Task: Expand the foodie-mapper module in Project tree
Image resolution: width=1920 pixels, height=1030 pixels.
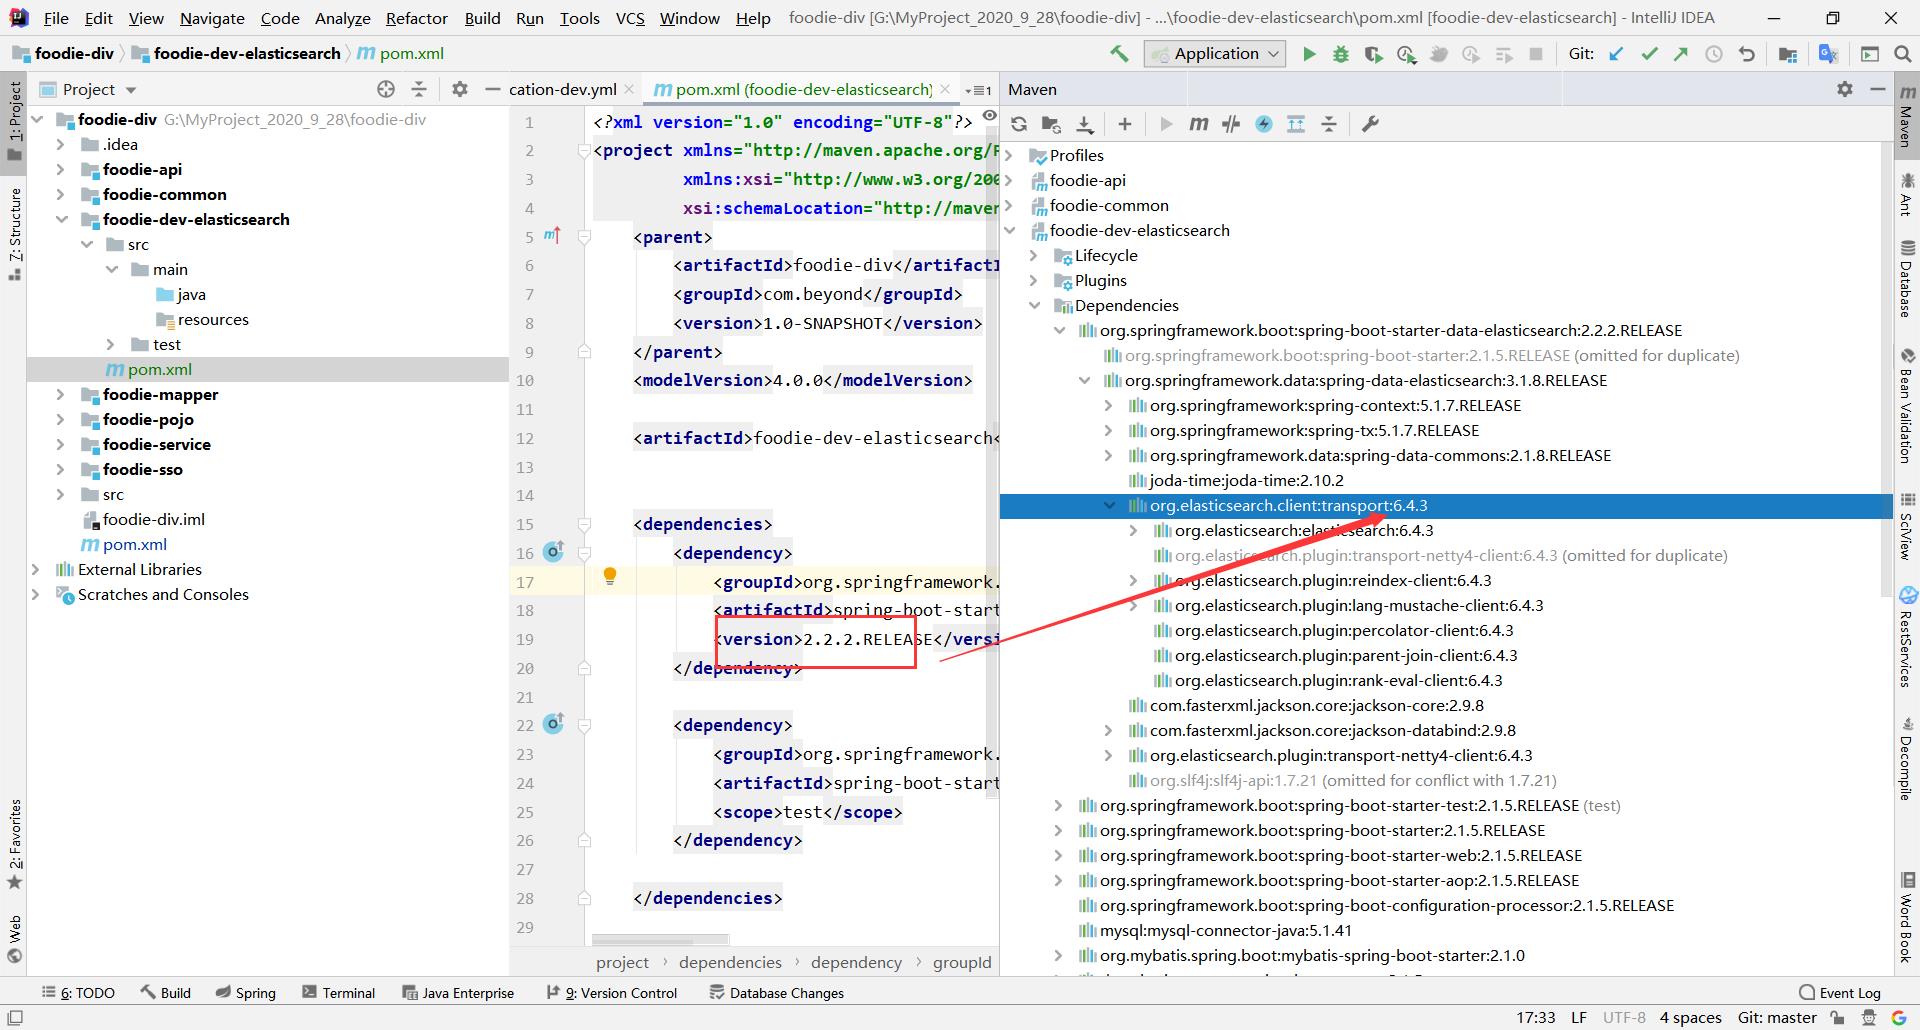Action: pyautogui.click(x=62, y=394)
